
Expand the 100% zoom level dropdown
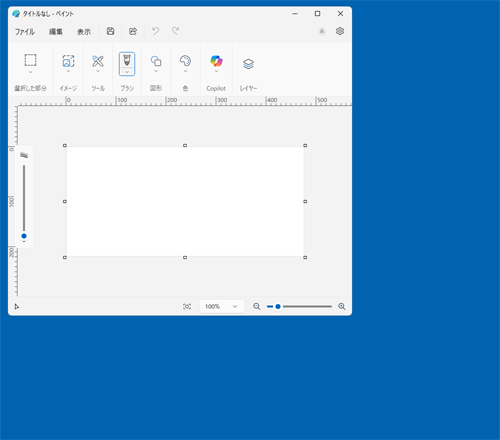222,306
